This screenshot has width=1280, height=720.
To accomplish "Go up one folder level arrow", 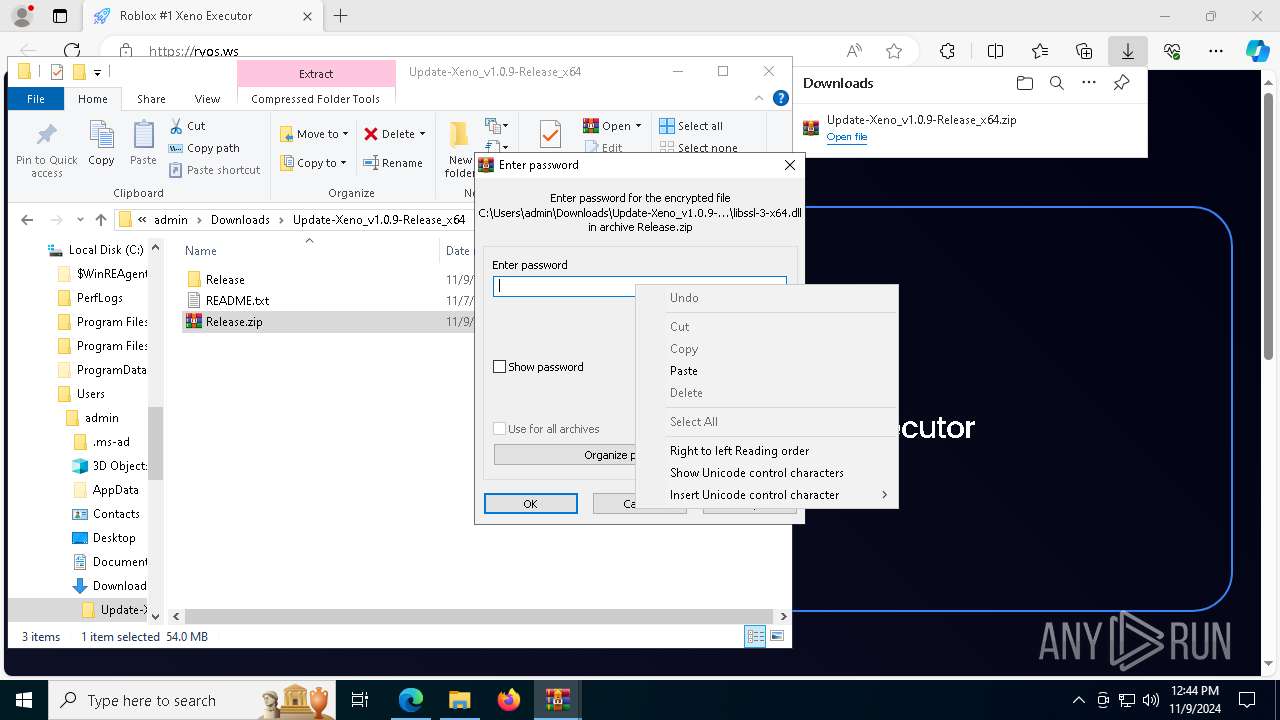I will (101, 220).
